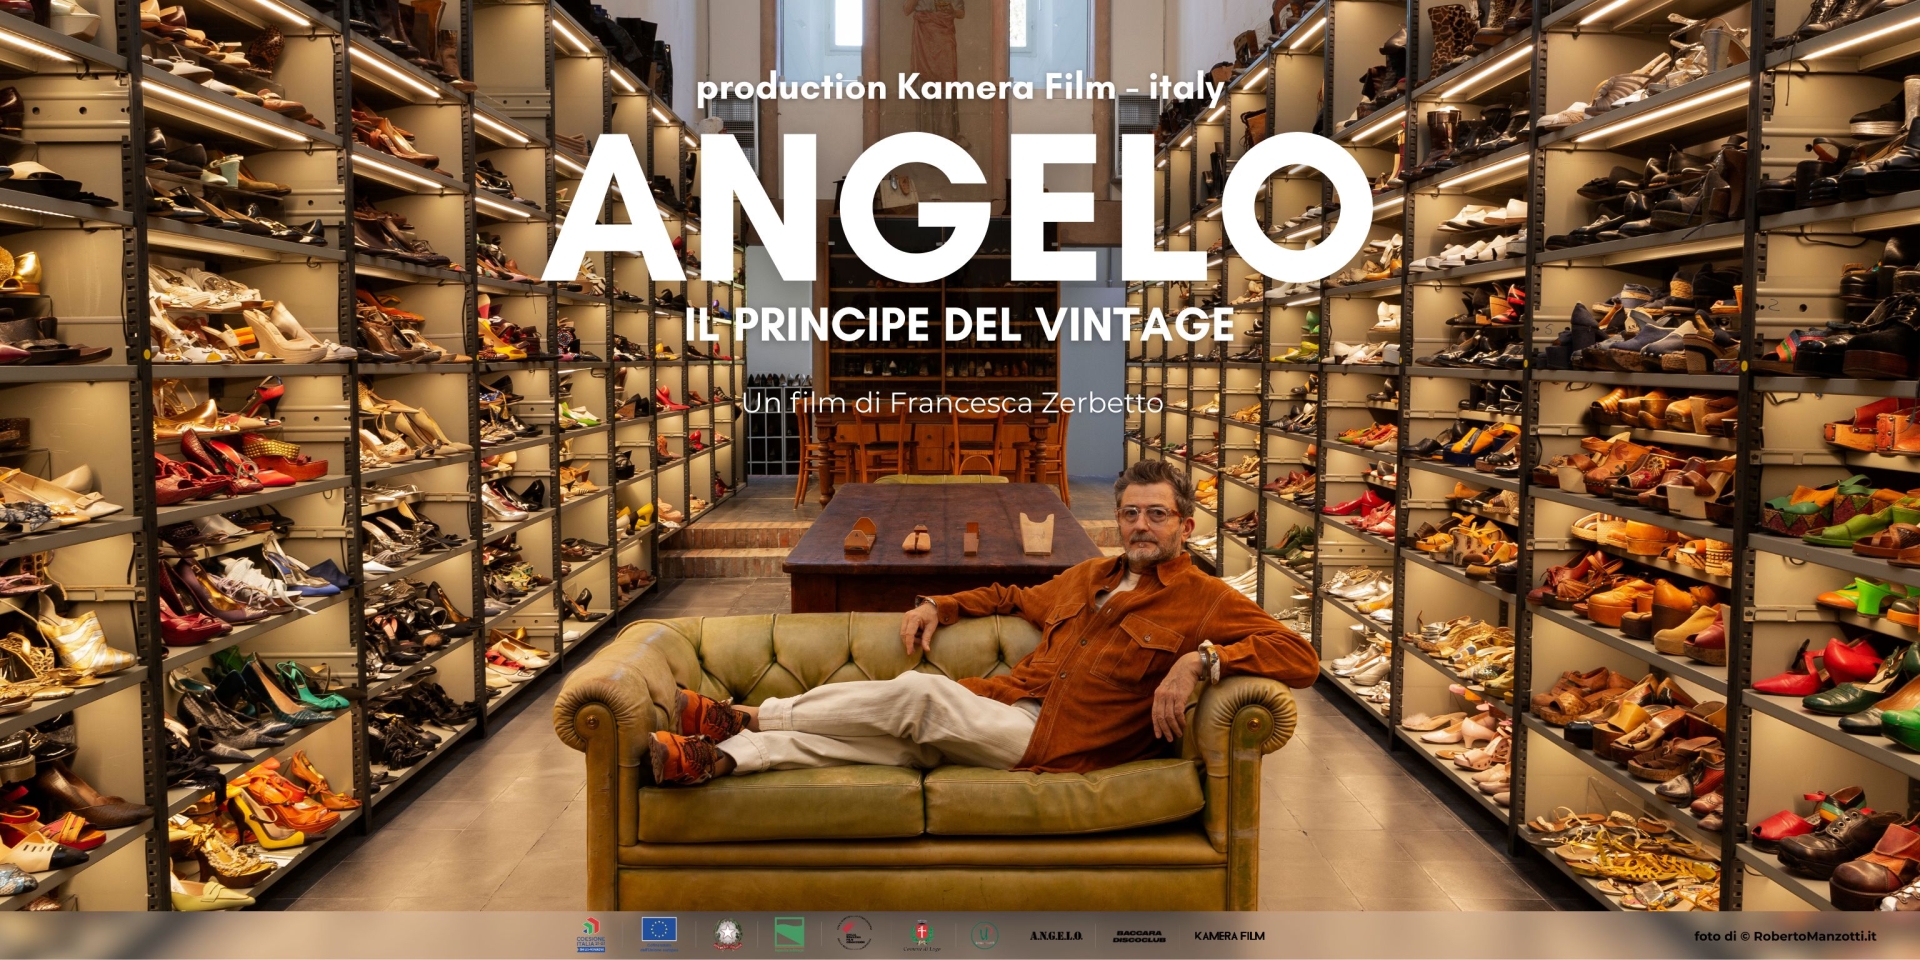The width and height of the screenshot is (1920, 960).
Task: Click the Coesione Italia logo
Action: point(591,935)
